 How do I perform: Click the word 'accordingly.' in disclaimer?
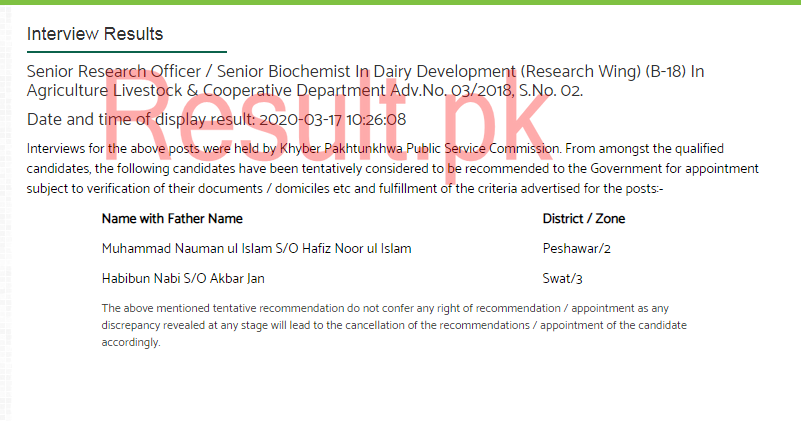click(x=131, y=342)
